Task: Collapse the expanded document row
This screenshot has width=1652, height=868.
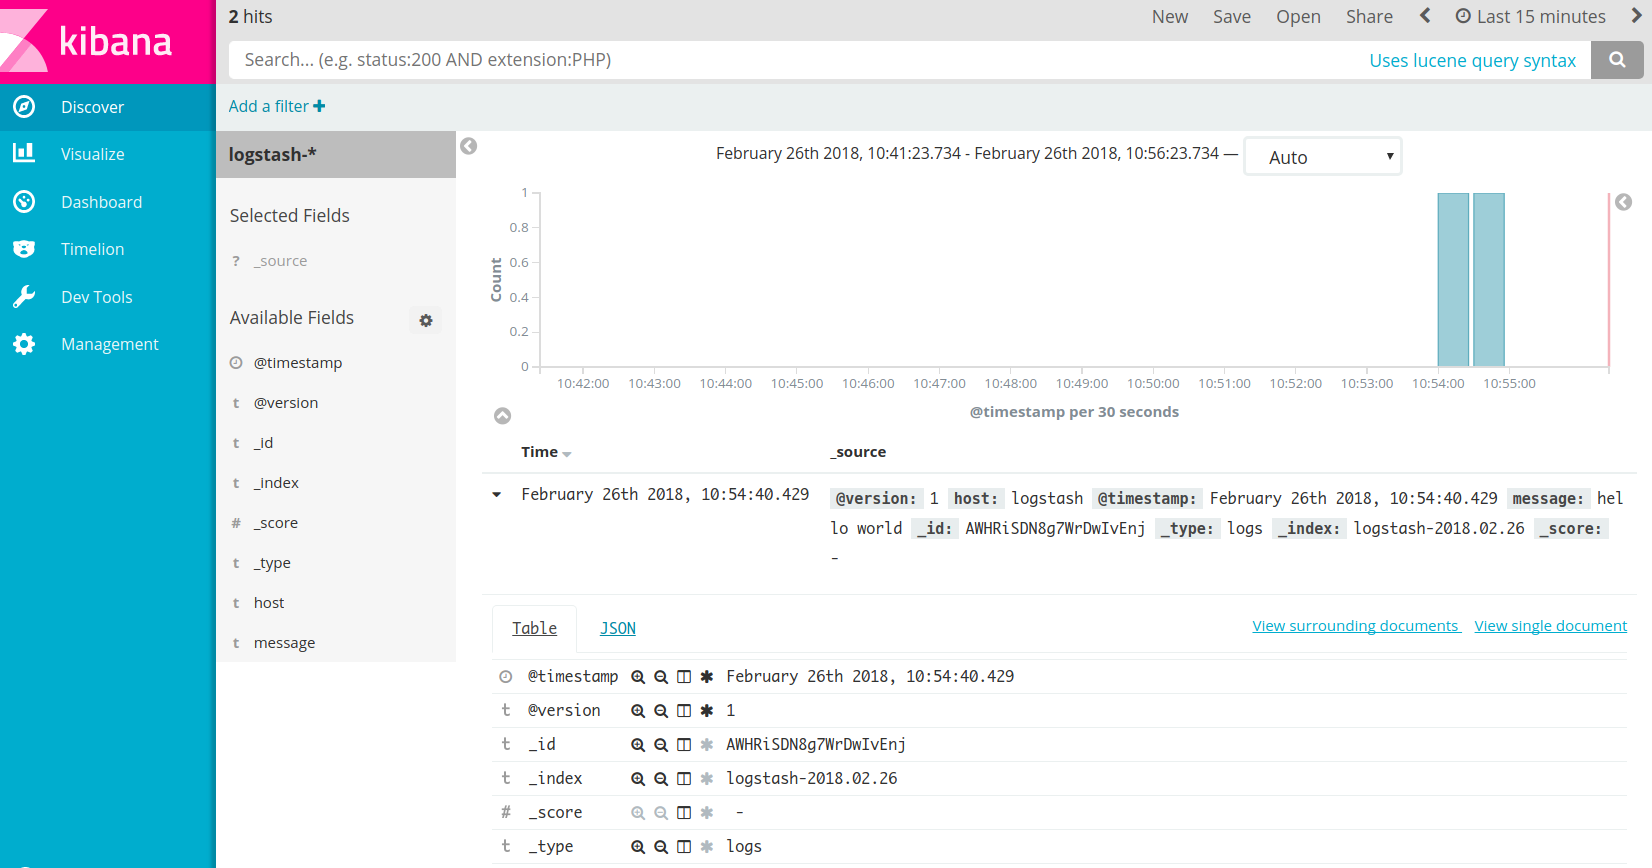Action: click(497, 495)
